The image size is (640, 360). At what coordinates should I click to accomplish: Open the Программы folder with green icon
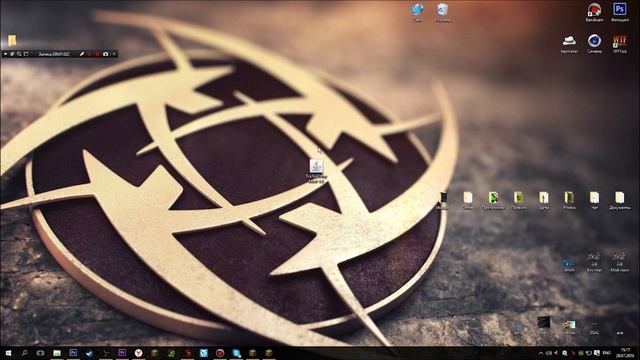click(493, 200)
